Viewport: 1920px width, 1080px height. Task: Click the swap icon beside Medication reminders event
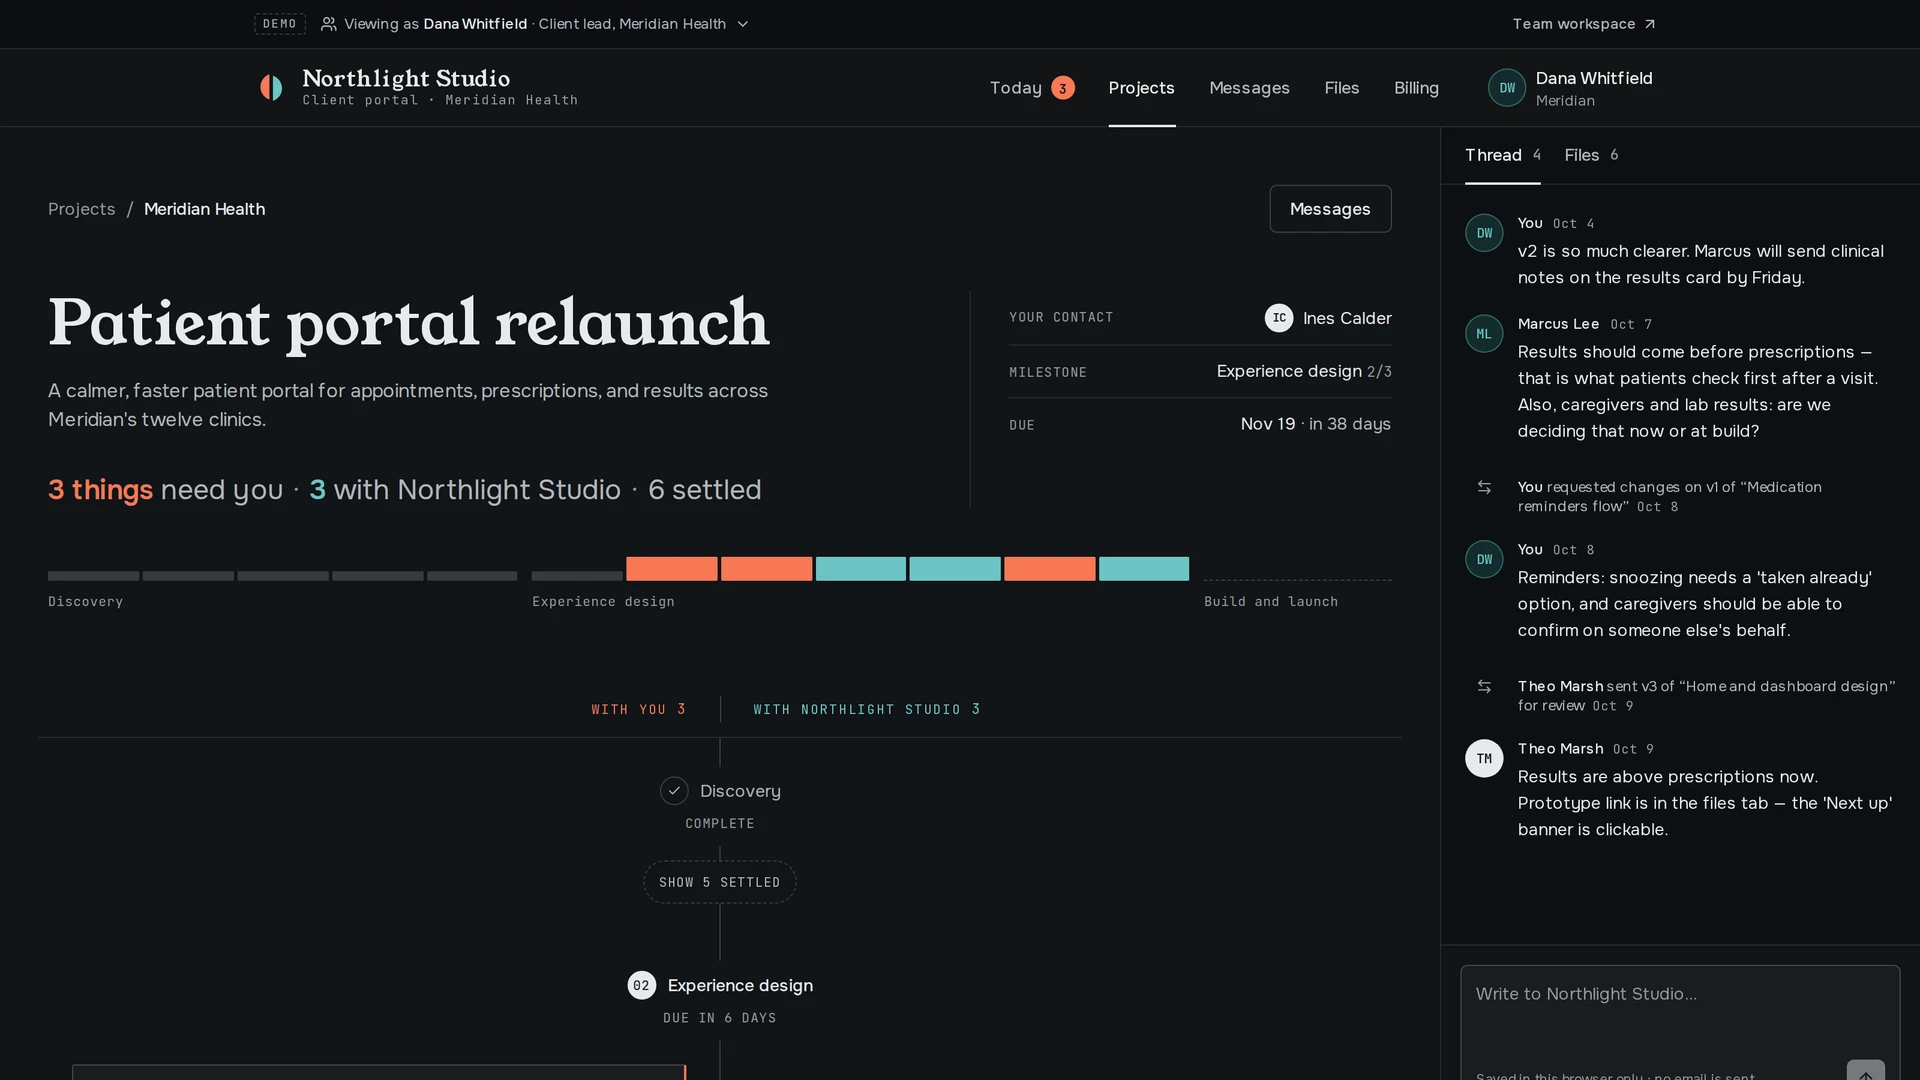point(1484,487)
